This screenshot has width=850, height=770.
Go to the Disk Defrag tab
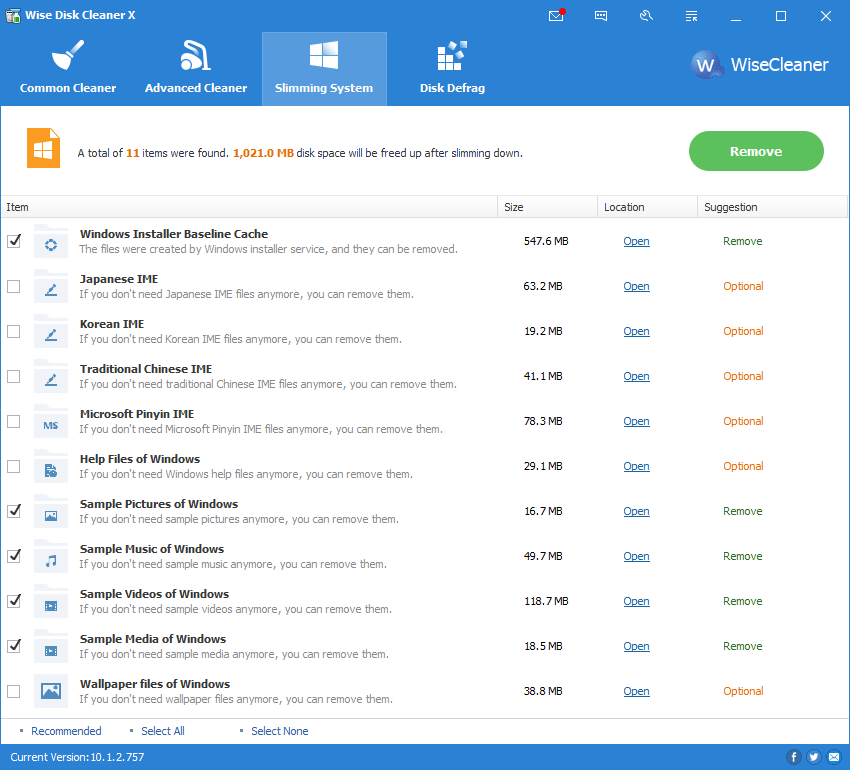[452, 69]
